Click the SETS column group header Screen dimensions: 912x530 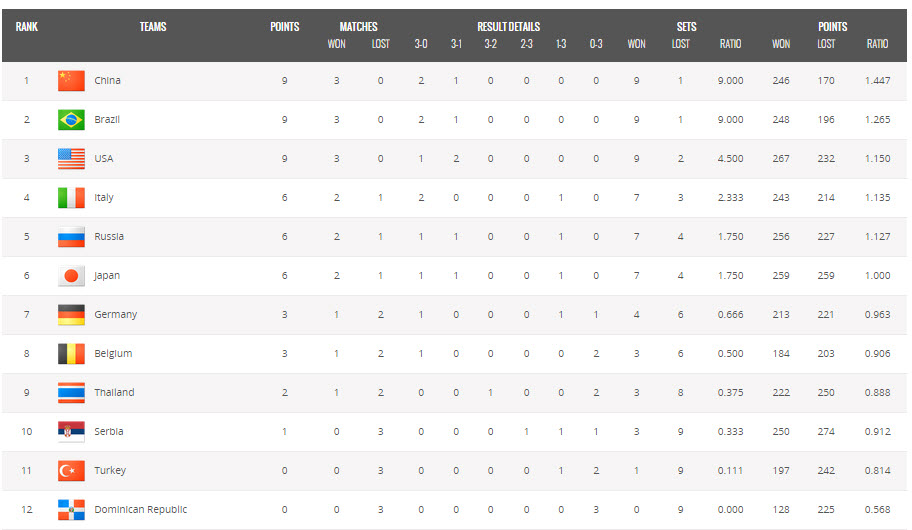[686, 27]
